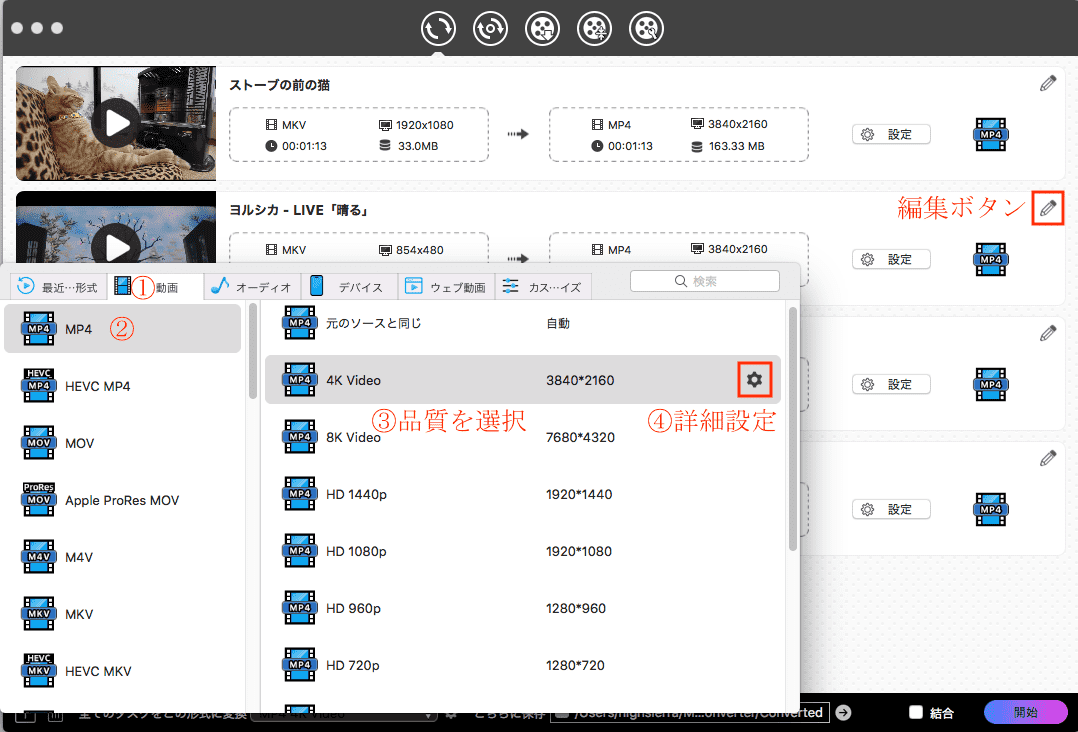The image size is (1078, 732).
Task: Click the 検索 search field
Action: point(704,281)
